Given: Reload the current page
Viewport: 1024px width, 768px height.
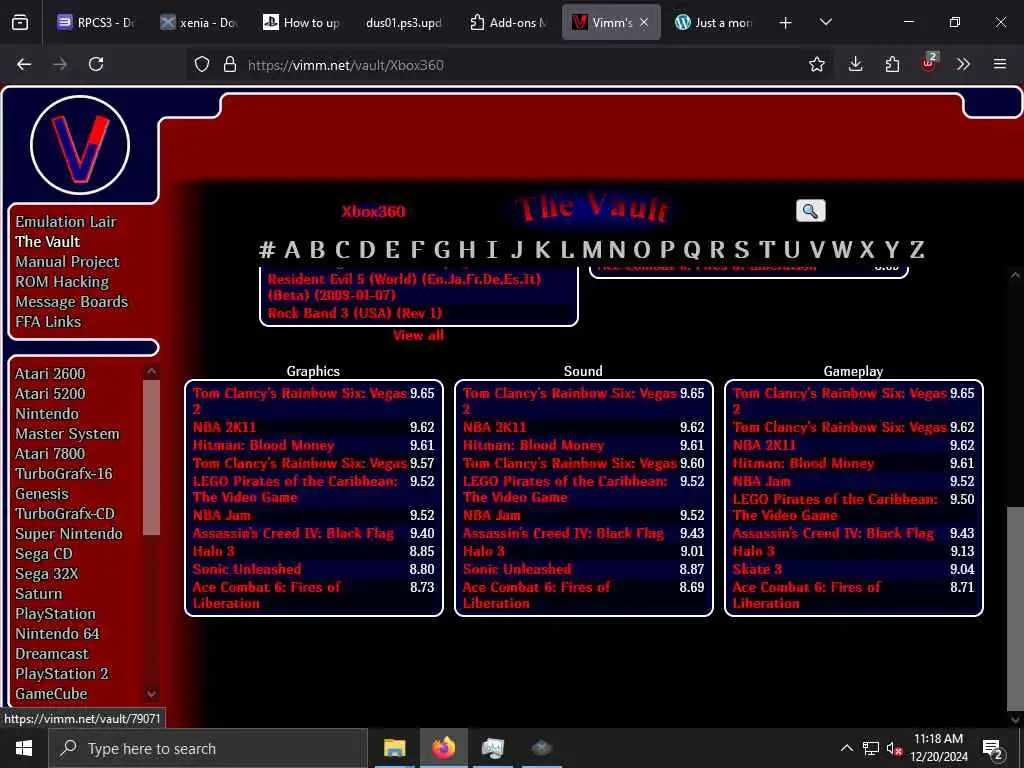Looking at the screenshot, I should pyautogui.click(x=96, y=64).
